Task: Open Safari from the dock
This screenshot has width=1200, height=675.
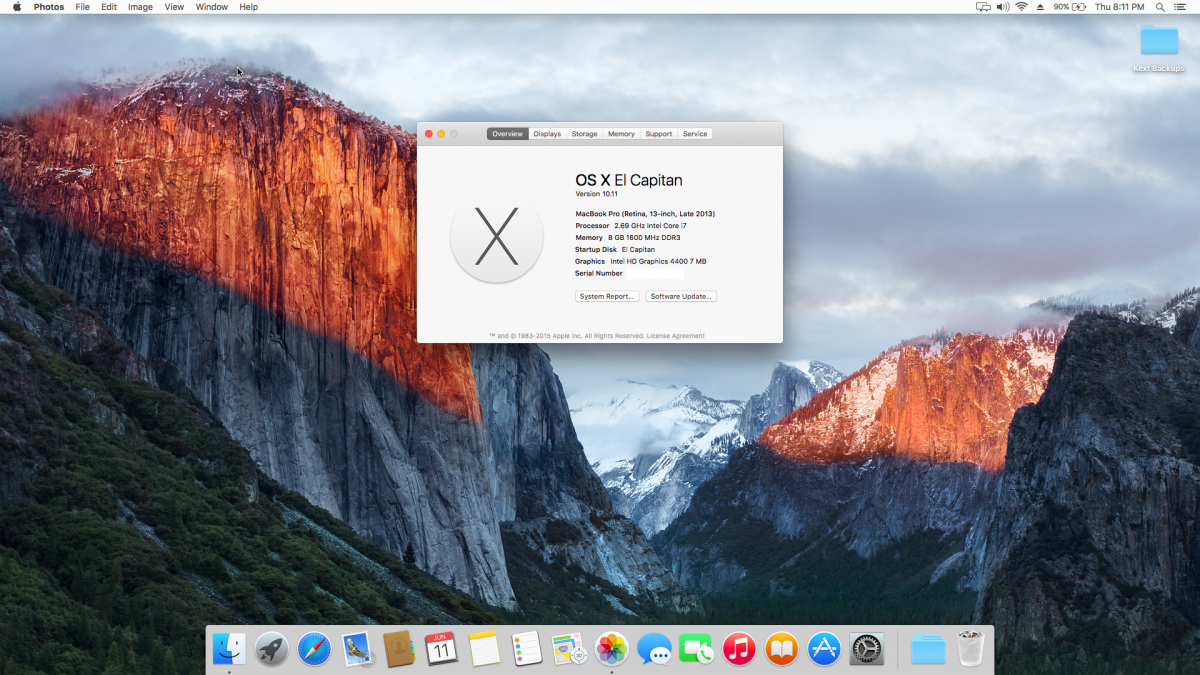Action: (x=314, y=649)
